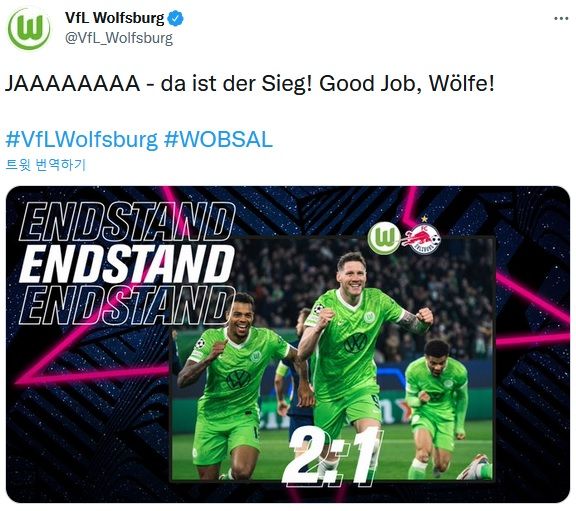Click the FC Salzburg crest in the image

[x=422, y=237]
